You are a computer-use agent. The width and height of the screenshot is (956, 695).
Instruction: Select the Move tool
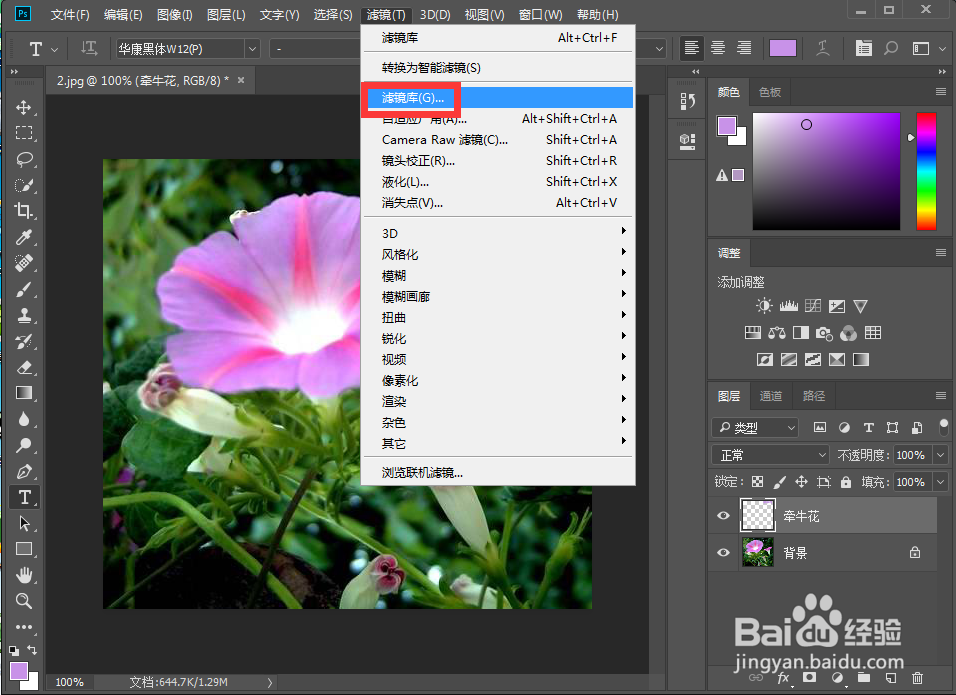click(24, 108)
